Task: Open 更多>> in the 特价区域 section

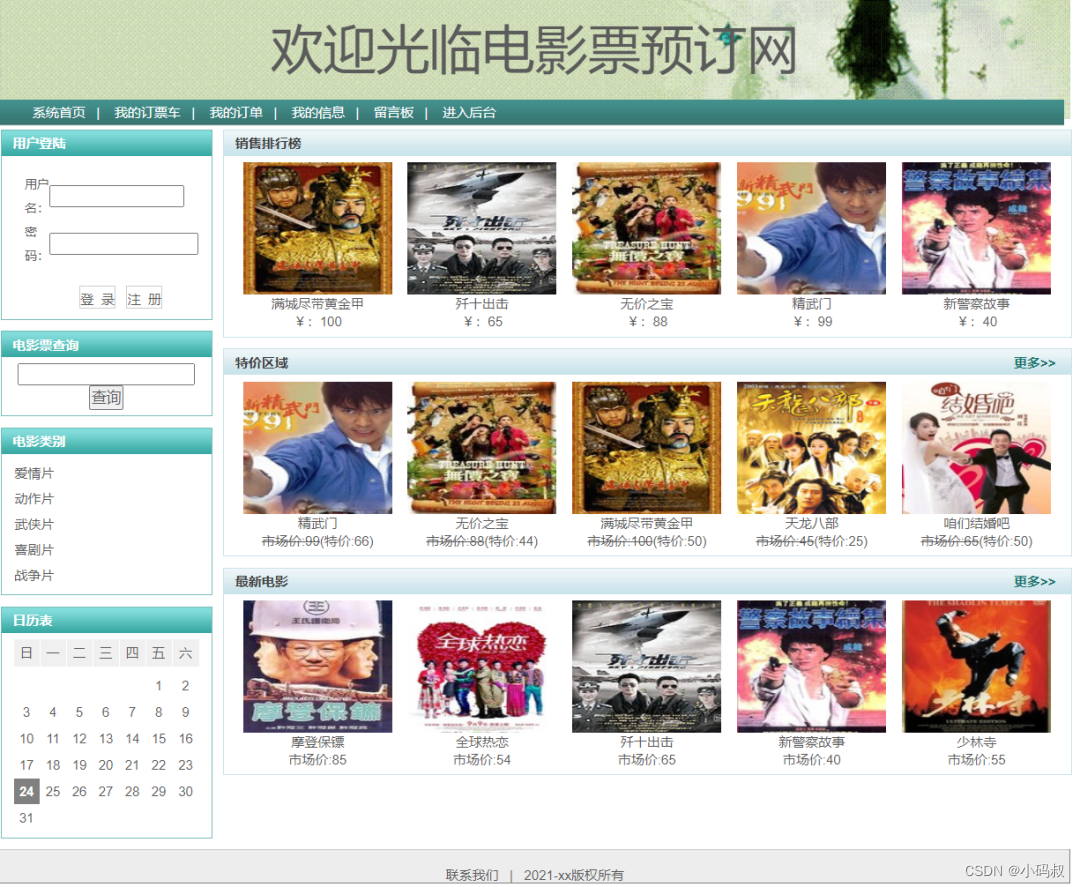Action: (x=1034, y=363)
